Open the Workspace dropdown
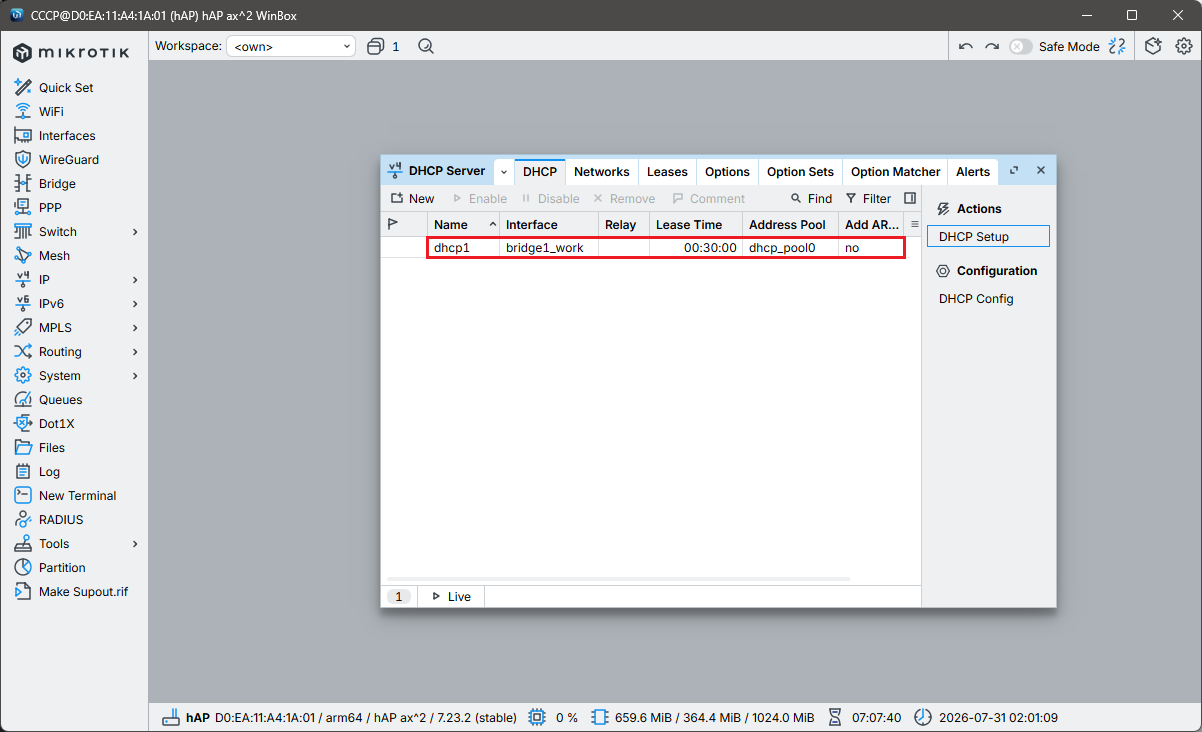 click(x=291, y=46)
